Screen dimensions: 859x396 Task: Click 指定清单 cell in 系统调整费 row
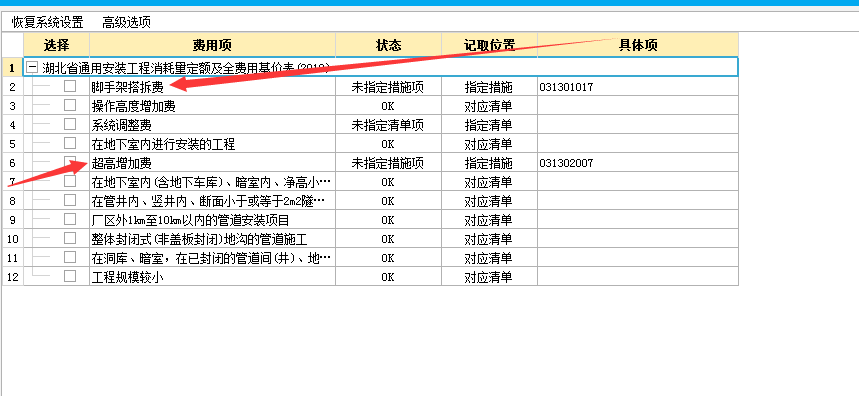pos(489,125)
